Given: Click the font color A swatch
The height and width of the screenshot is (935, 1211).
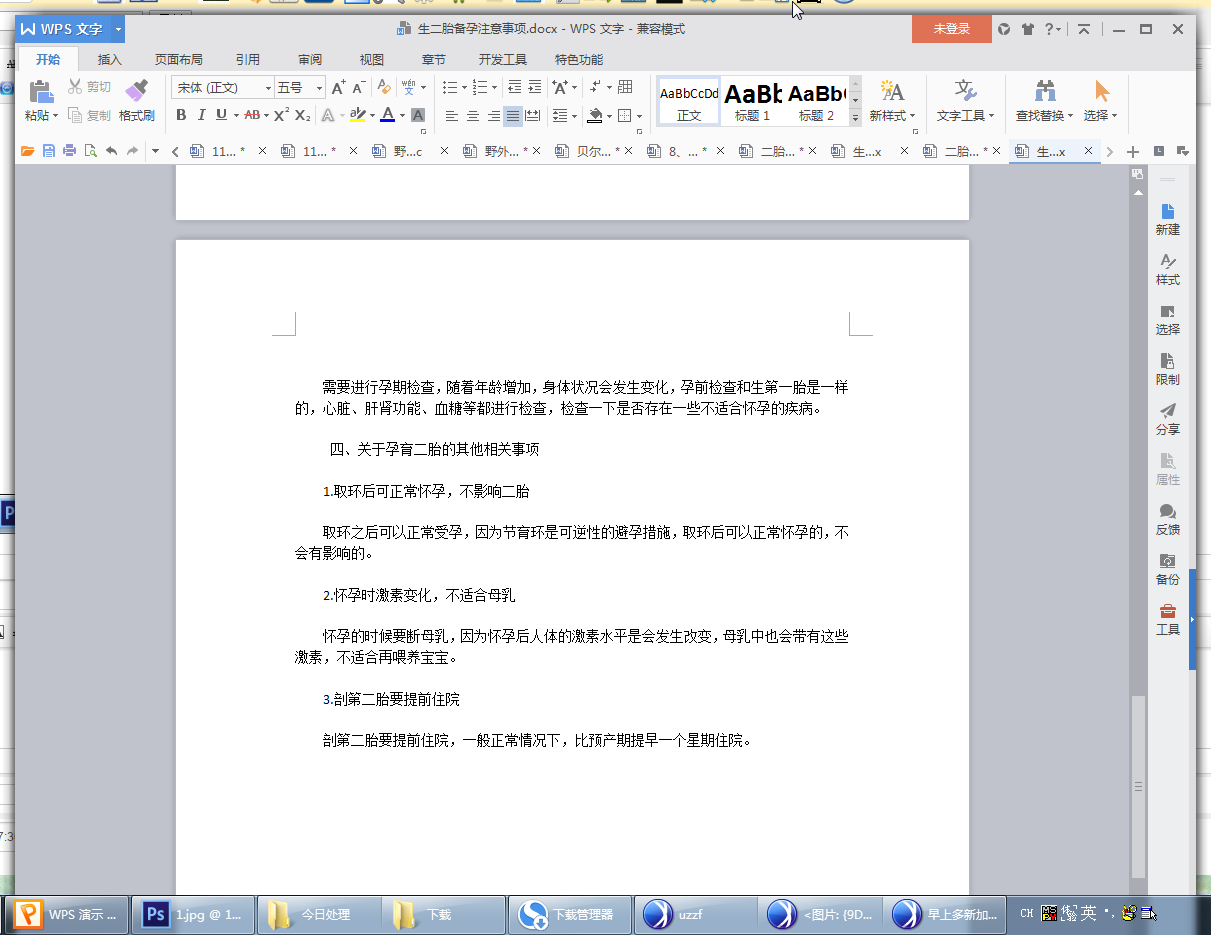Looking at the screenshot, I should 387,115.
